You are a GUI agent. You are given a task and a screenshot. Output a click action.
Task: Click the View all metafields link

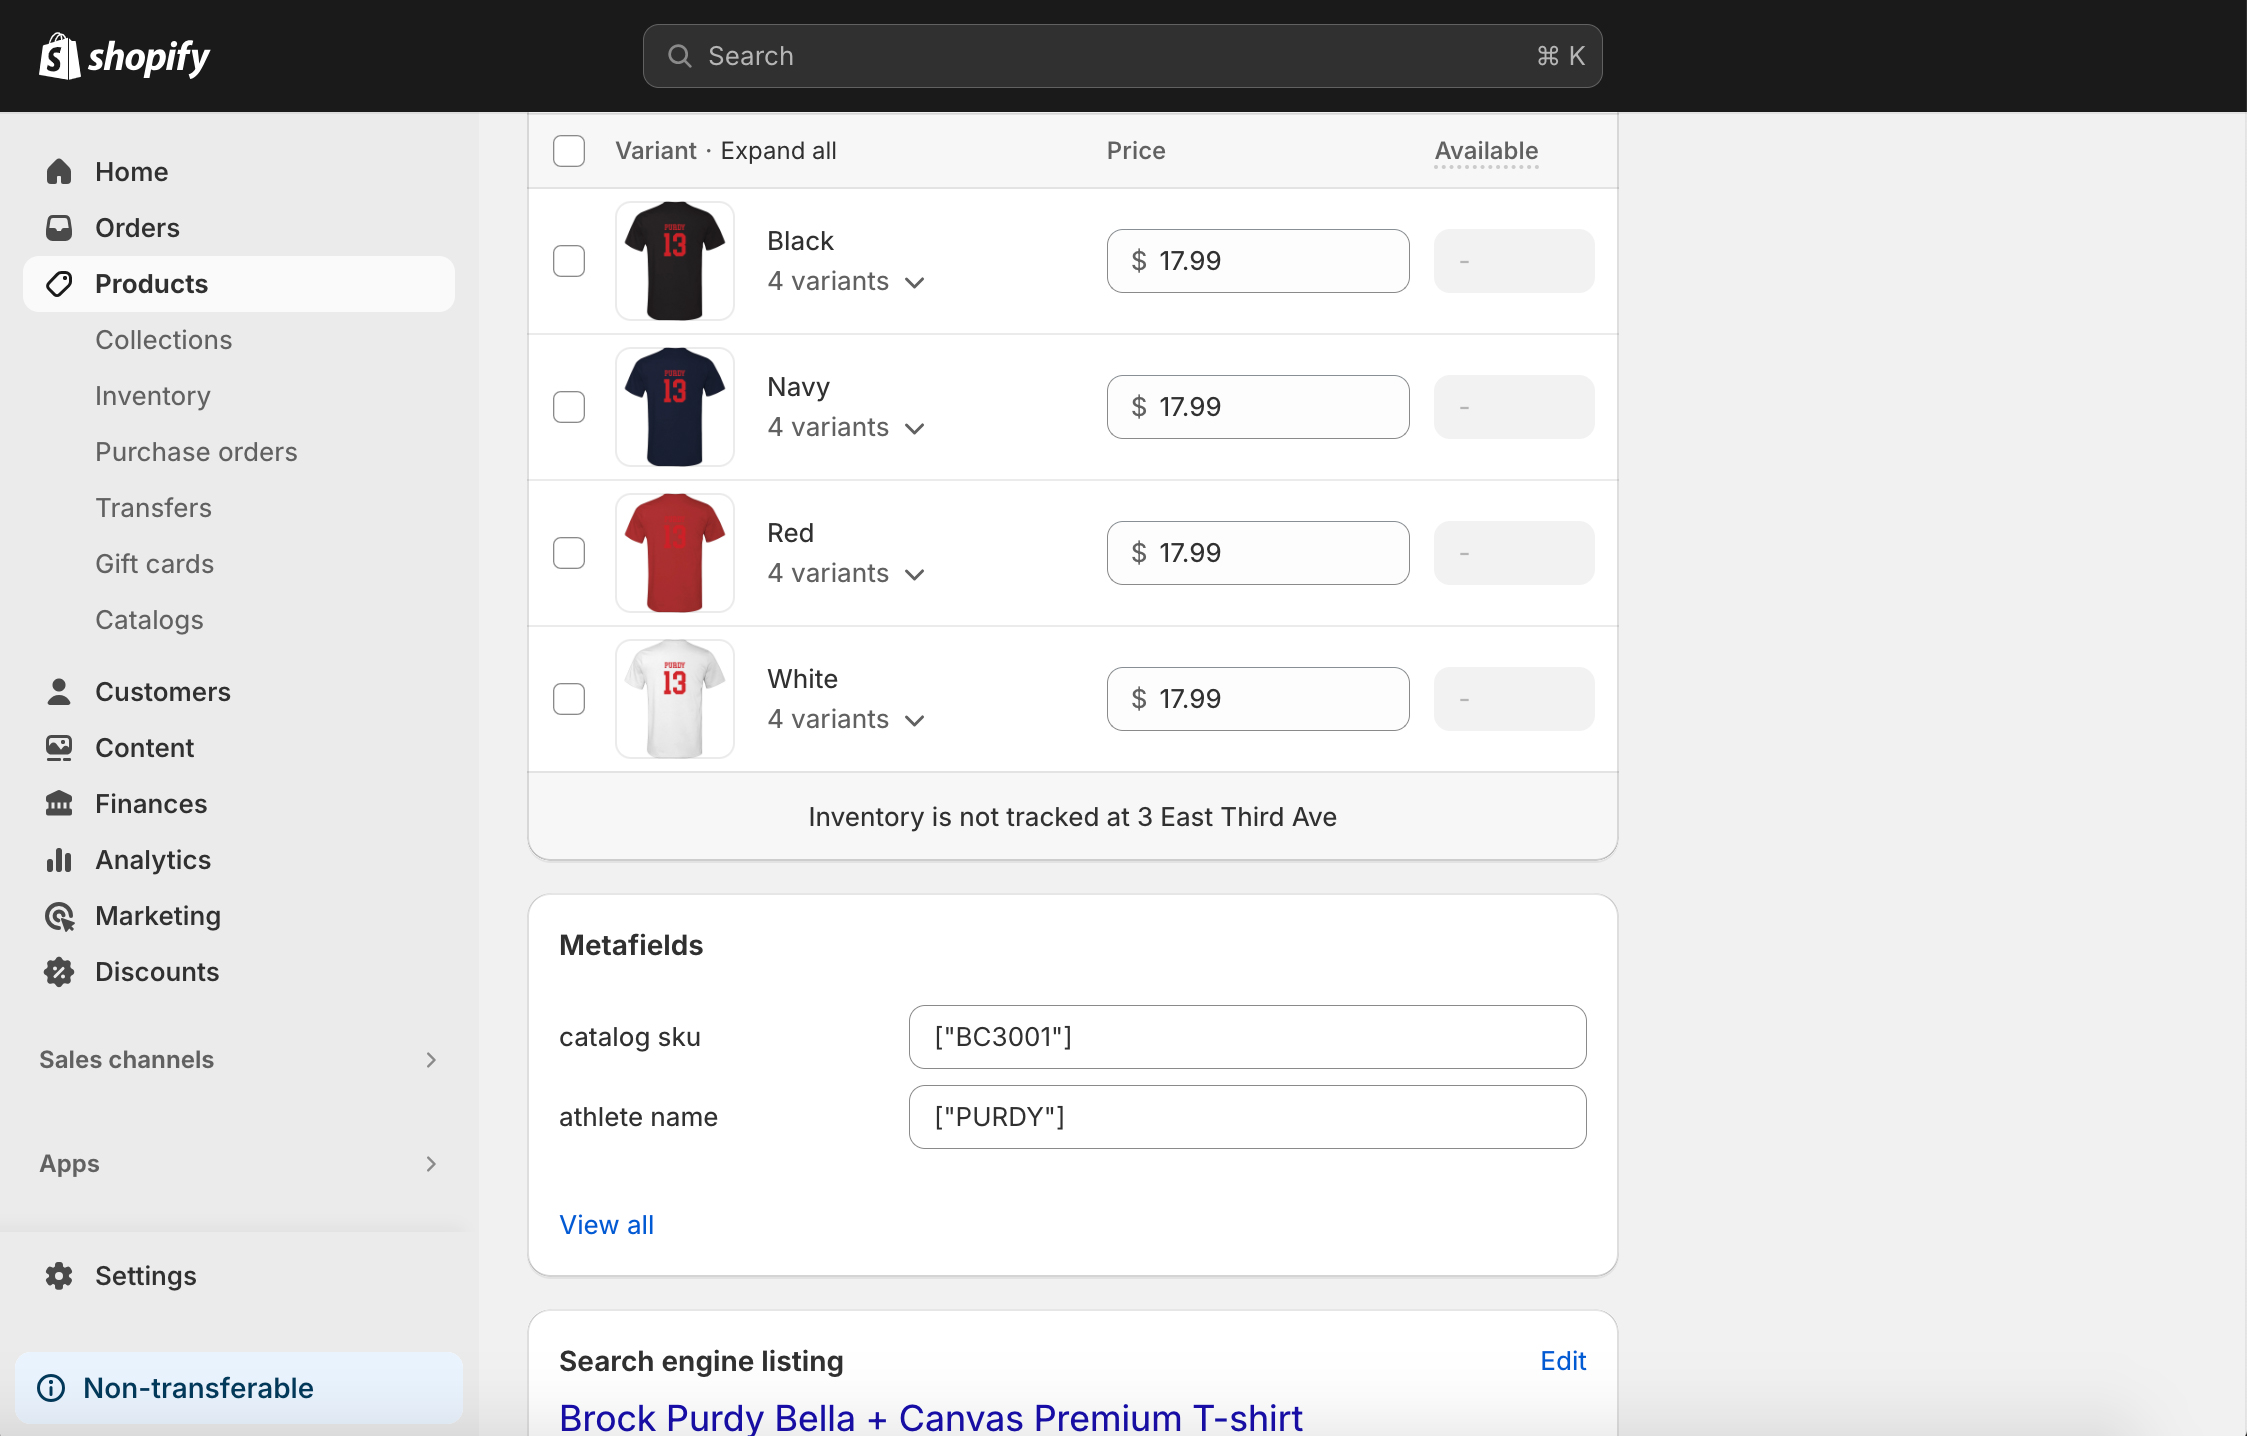(x=606, y=1225)
